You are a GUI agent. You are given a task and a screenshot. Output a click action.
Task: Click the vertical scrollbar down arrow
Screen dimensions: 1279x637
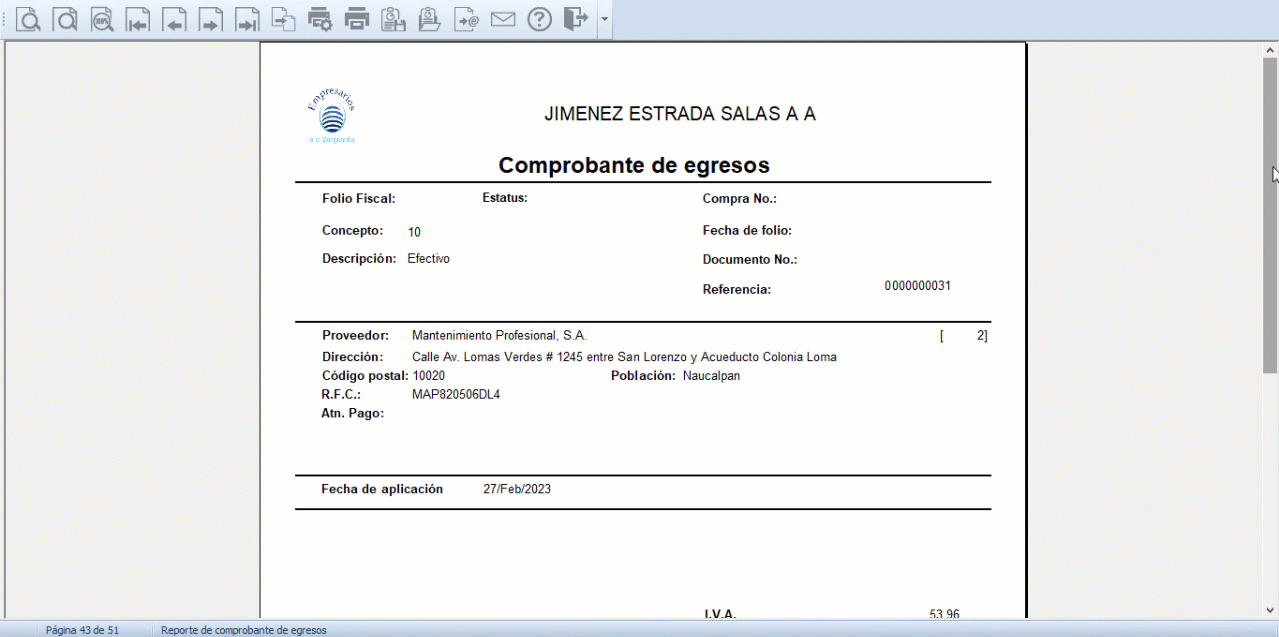(1270, 610)
